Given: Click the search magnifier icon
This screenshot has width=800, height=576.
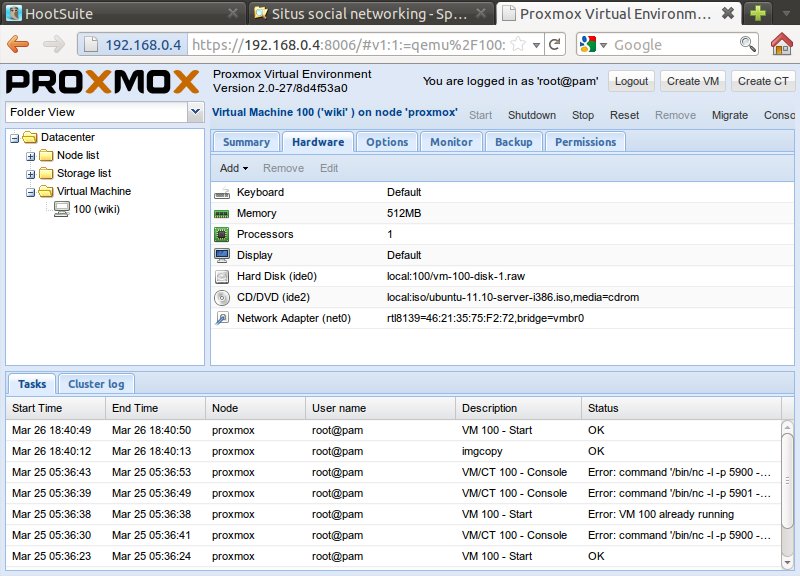Looking at the screenshot, I should [x=747, y=44].
